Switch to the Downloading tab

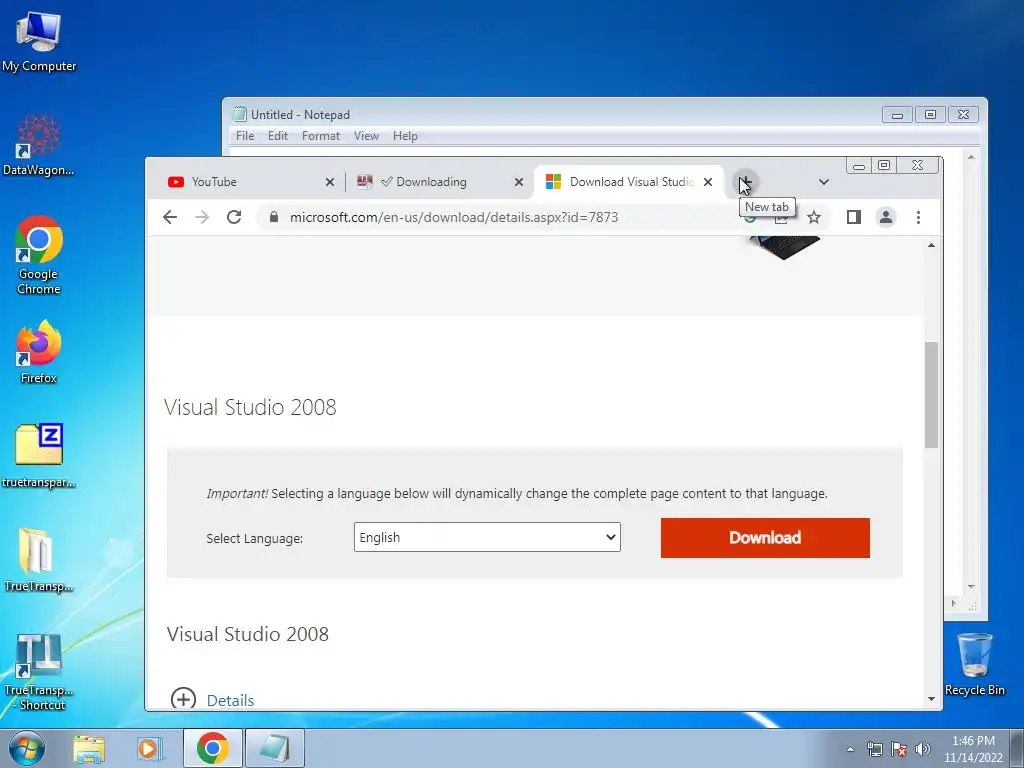tap(436, 182)
